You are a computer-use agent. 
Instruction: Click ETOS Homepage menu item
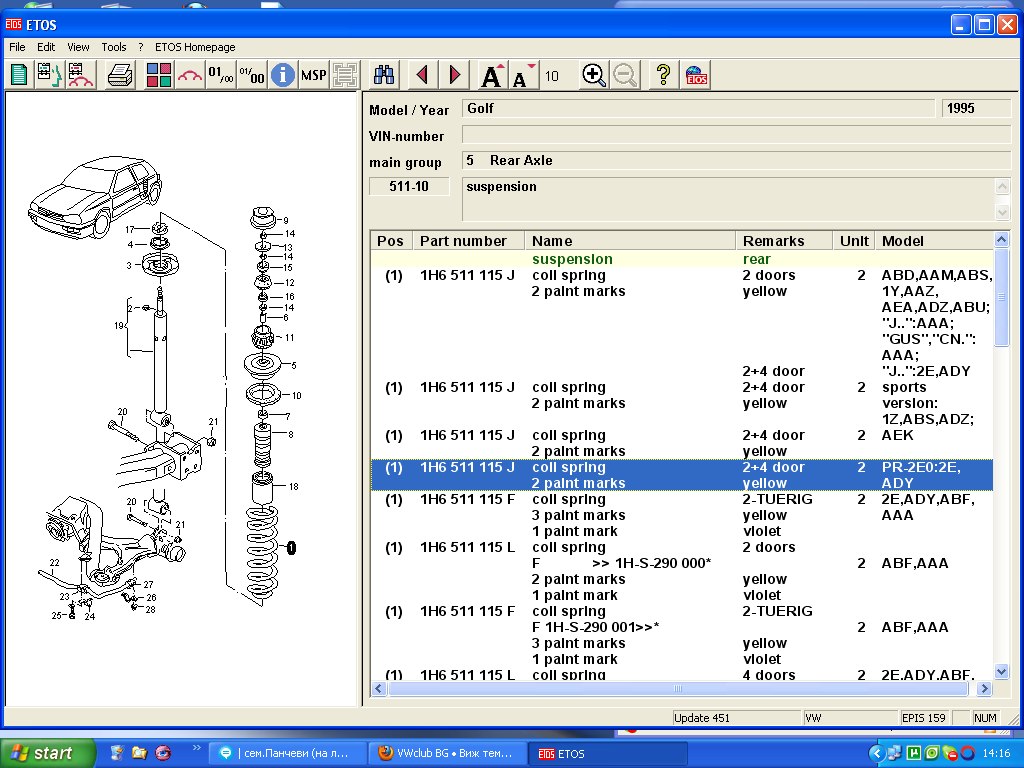(195, 47)
